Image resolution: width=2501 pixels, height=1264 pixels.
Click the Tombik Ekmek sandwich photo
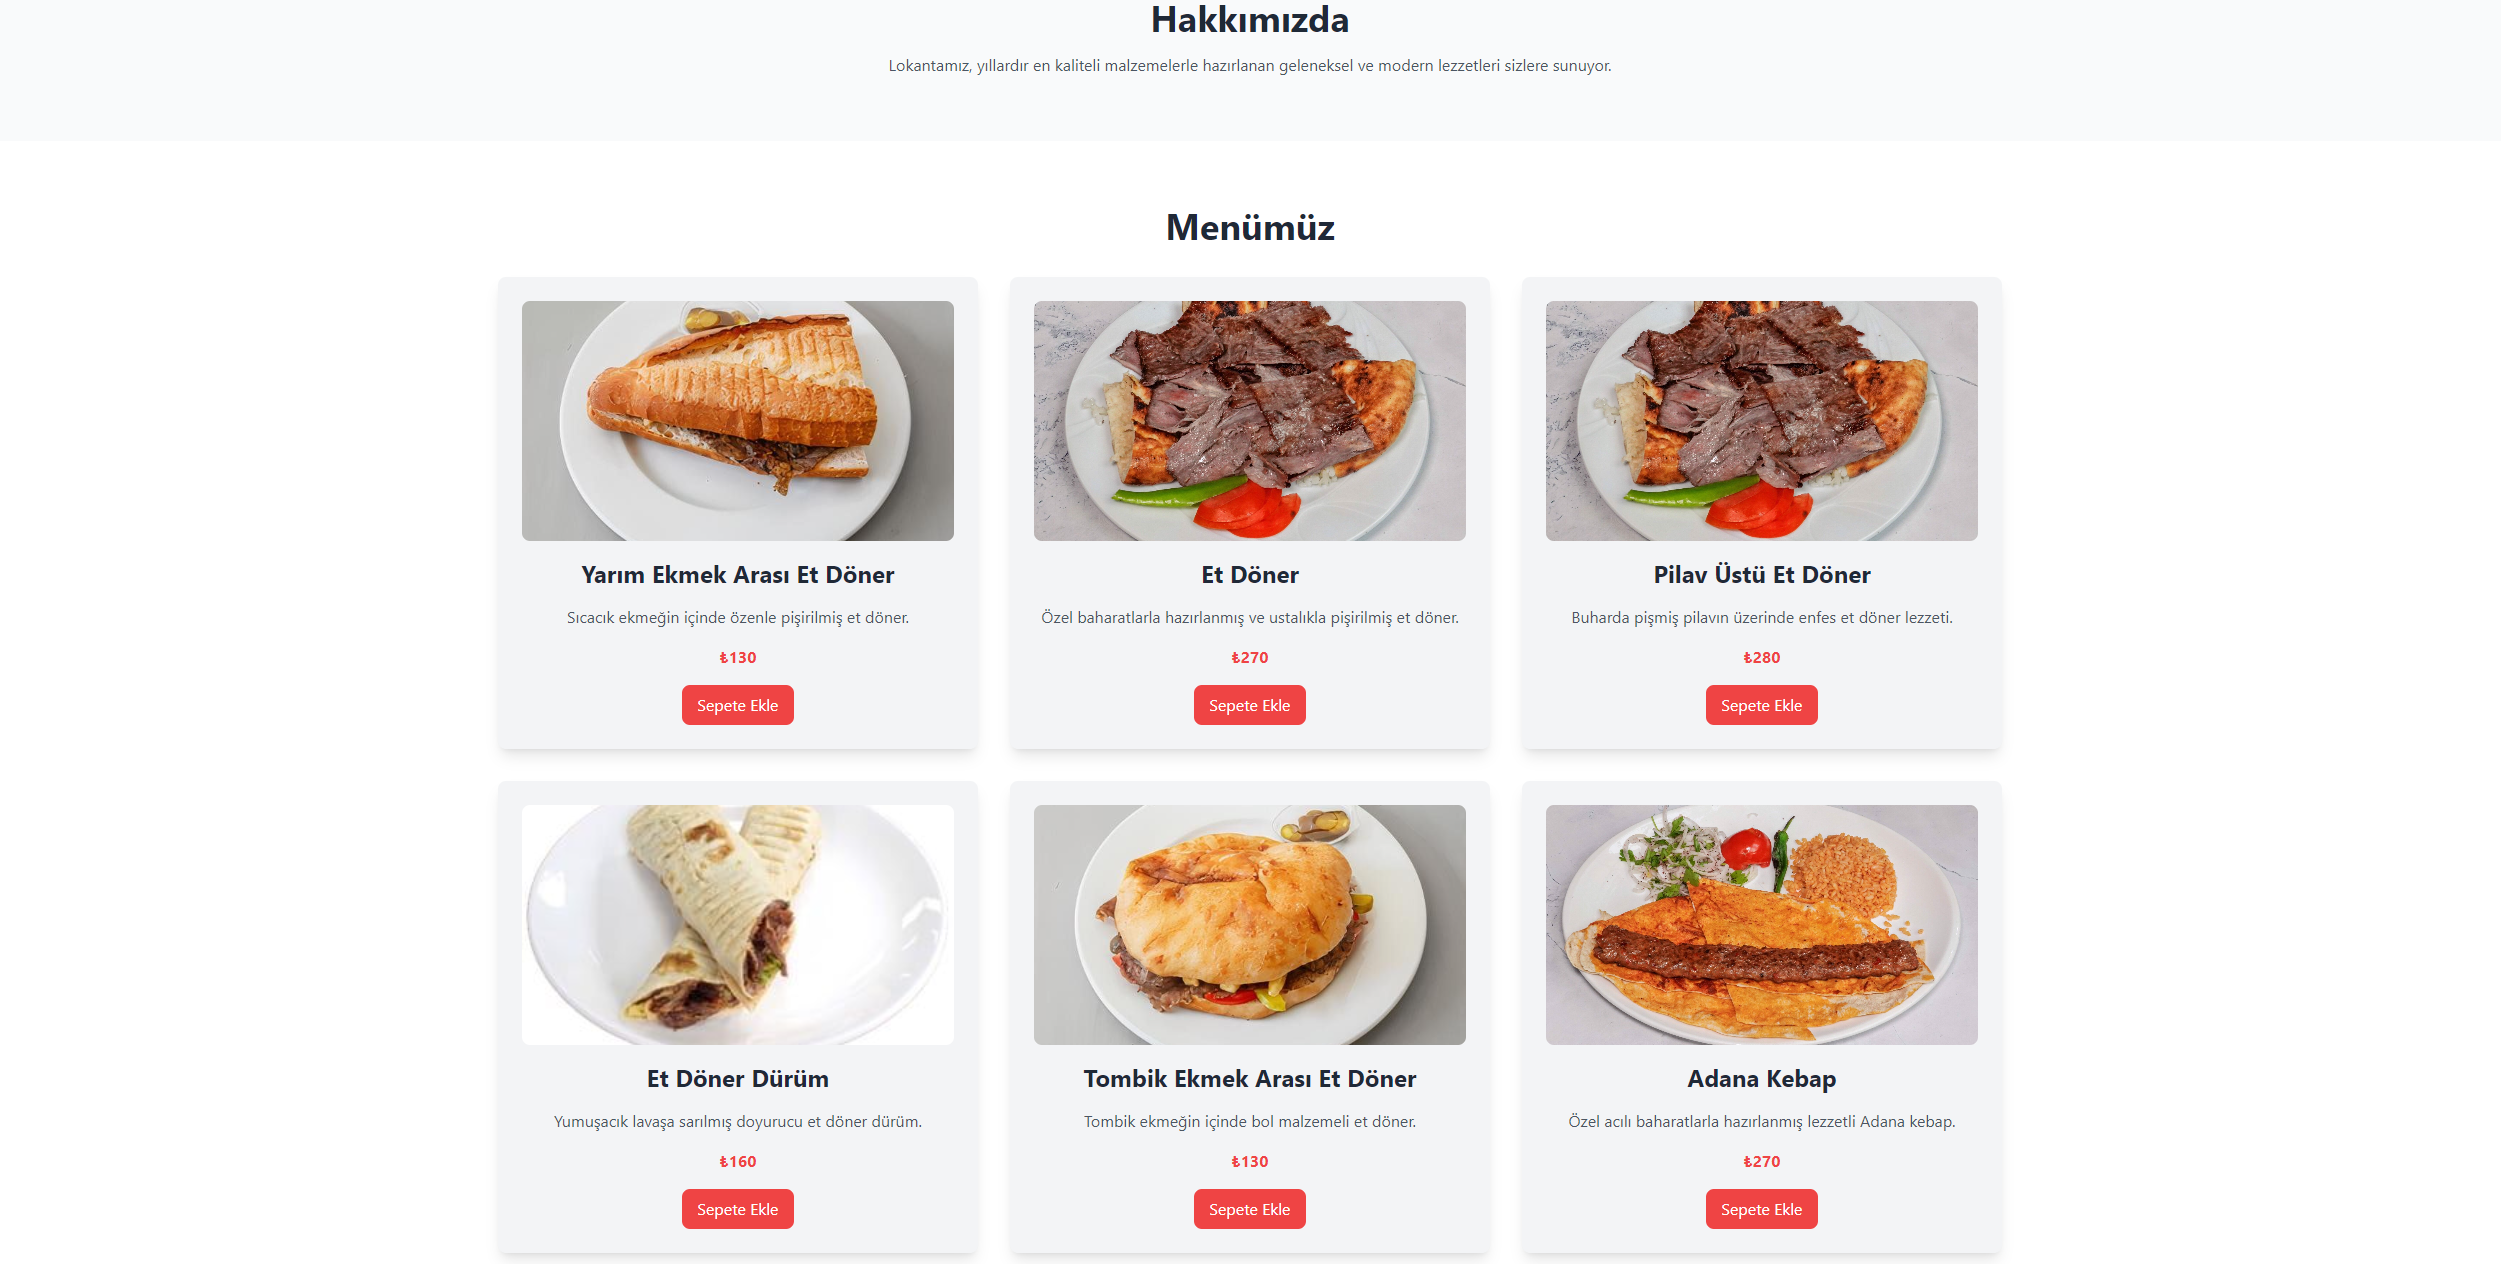(1249, 925)
